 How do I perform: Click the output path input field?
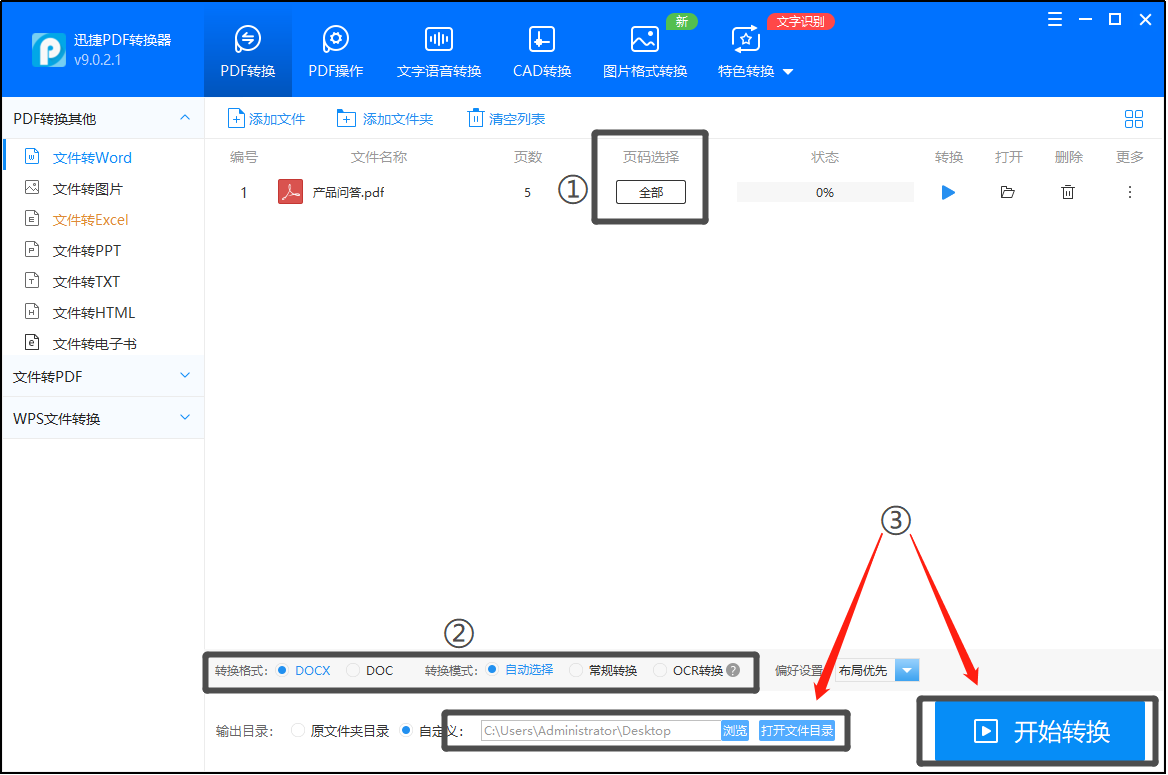tap(600, 731)
